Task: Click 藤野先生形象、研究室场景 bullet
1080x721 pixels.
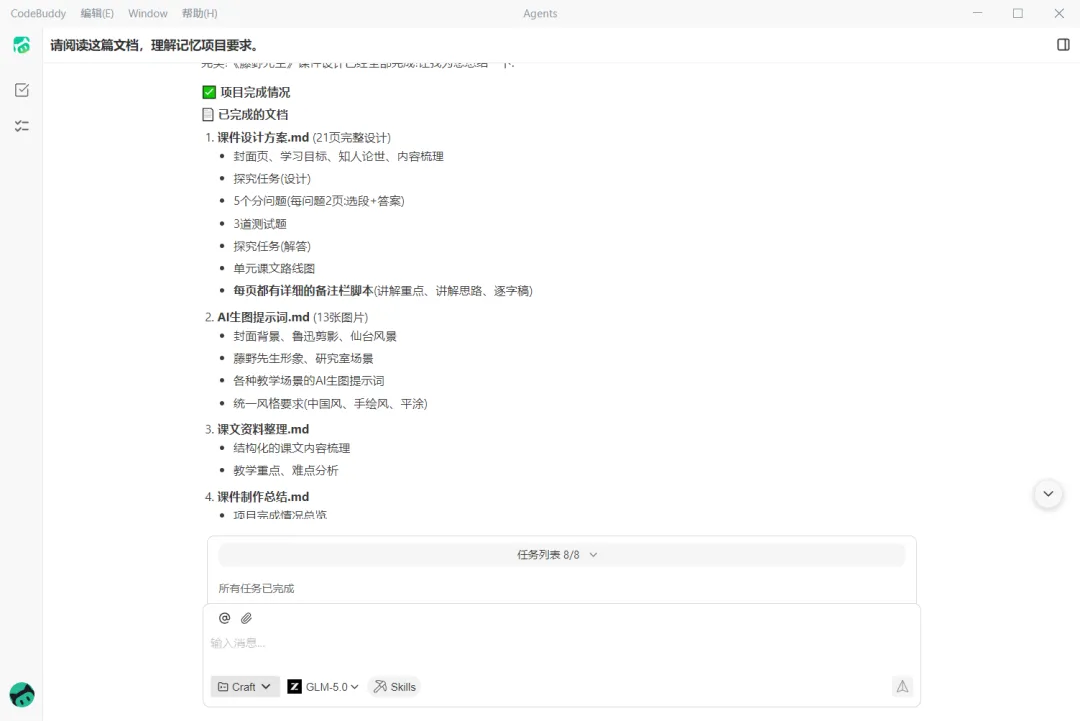Action: point(303,358)
